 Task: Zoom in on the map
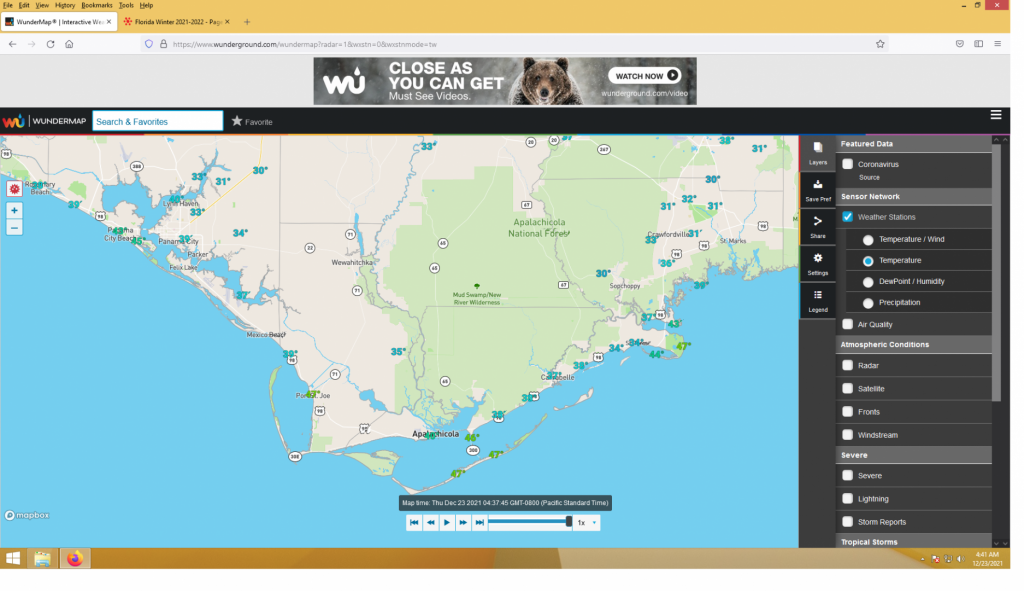point(14,210)
